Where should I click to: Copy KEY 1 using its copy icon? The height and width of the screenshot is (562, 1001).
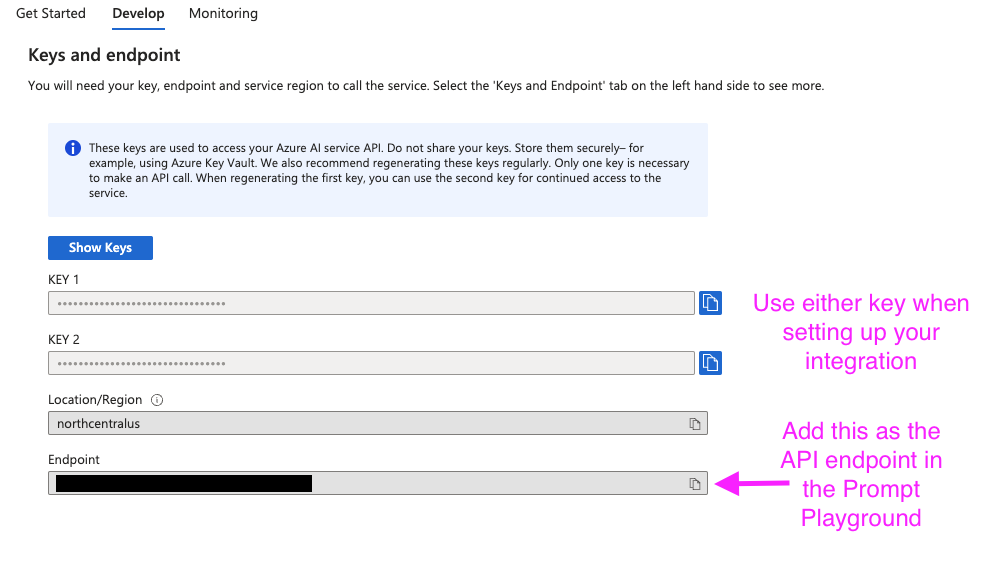pyautogui.click(x=710, y=303)
